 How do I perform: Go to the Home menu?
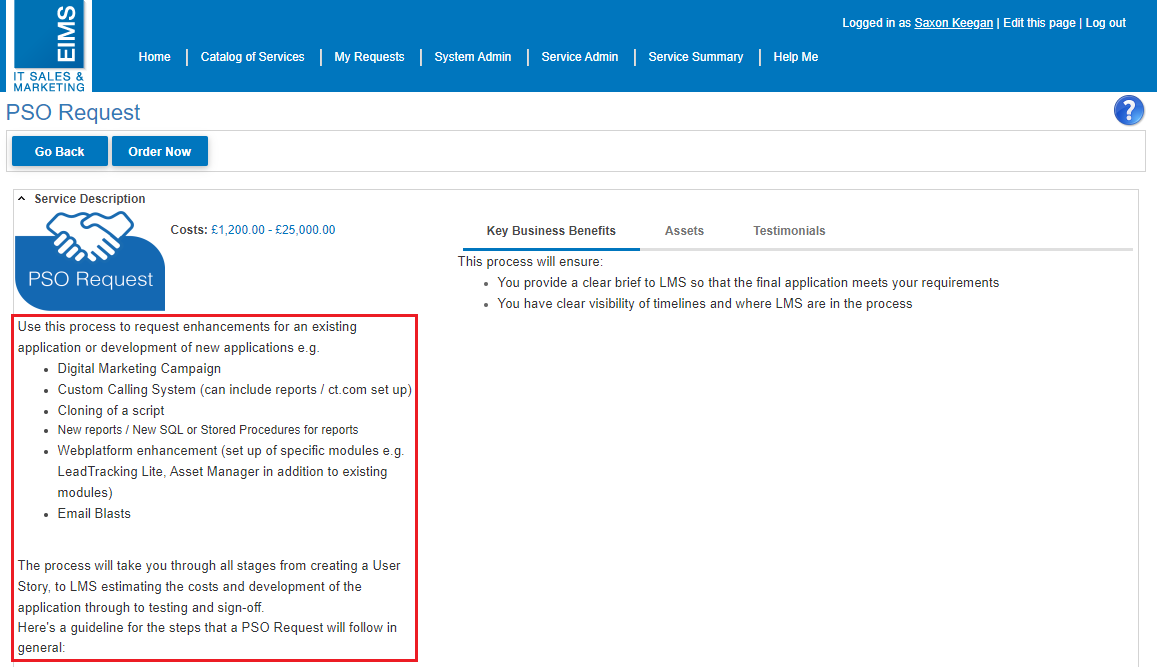154,57
